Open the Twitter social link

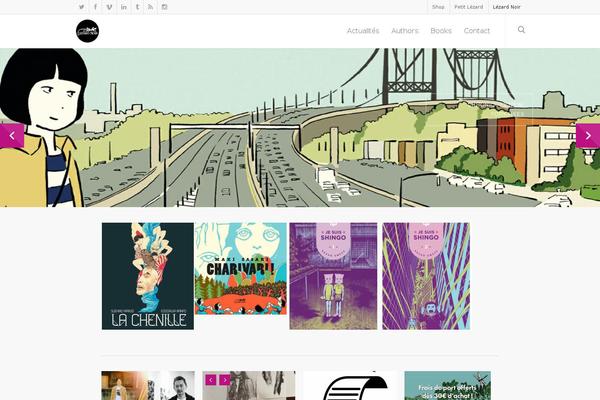[x=82, y=7]
